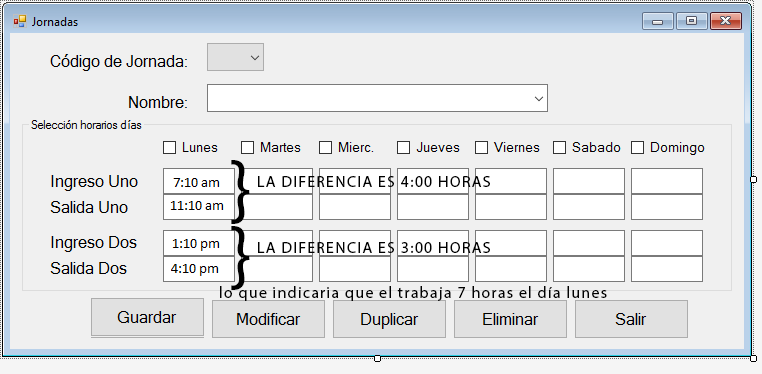Focus Lunes Ingreso Dos field 1:10 pm

pos(199,243)
